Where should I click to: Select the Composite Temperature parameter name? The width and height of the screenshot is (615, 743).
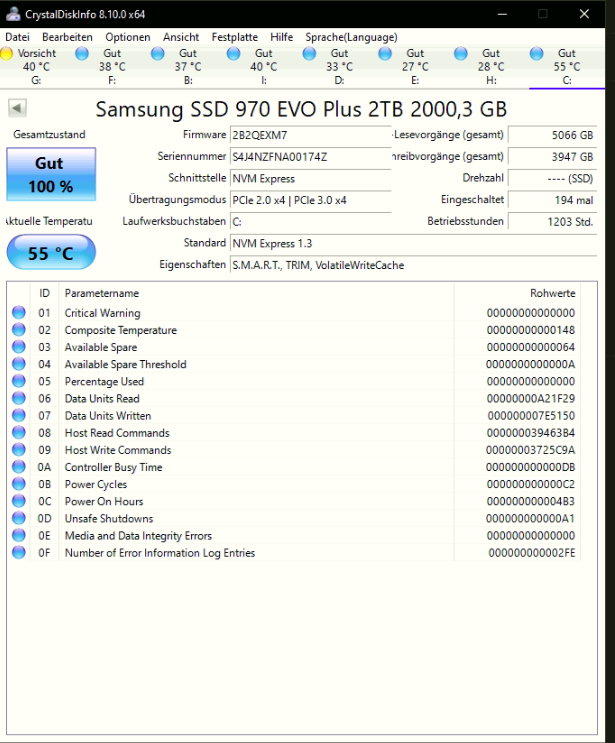point(121,330)
